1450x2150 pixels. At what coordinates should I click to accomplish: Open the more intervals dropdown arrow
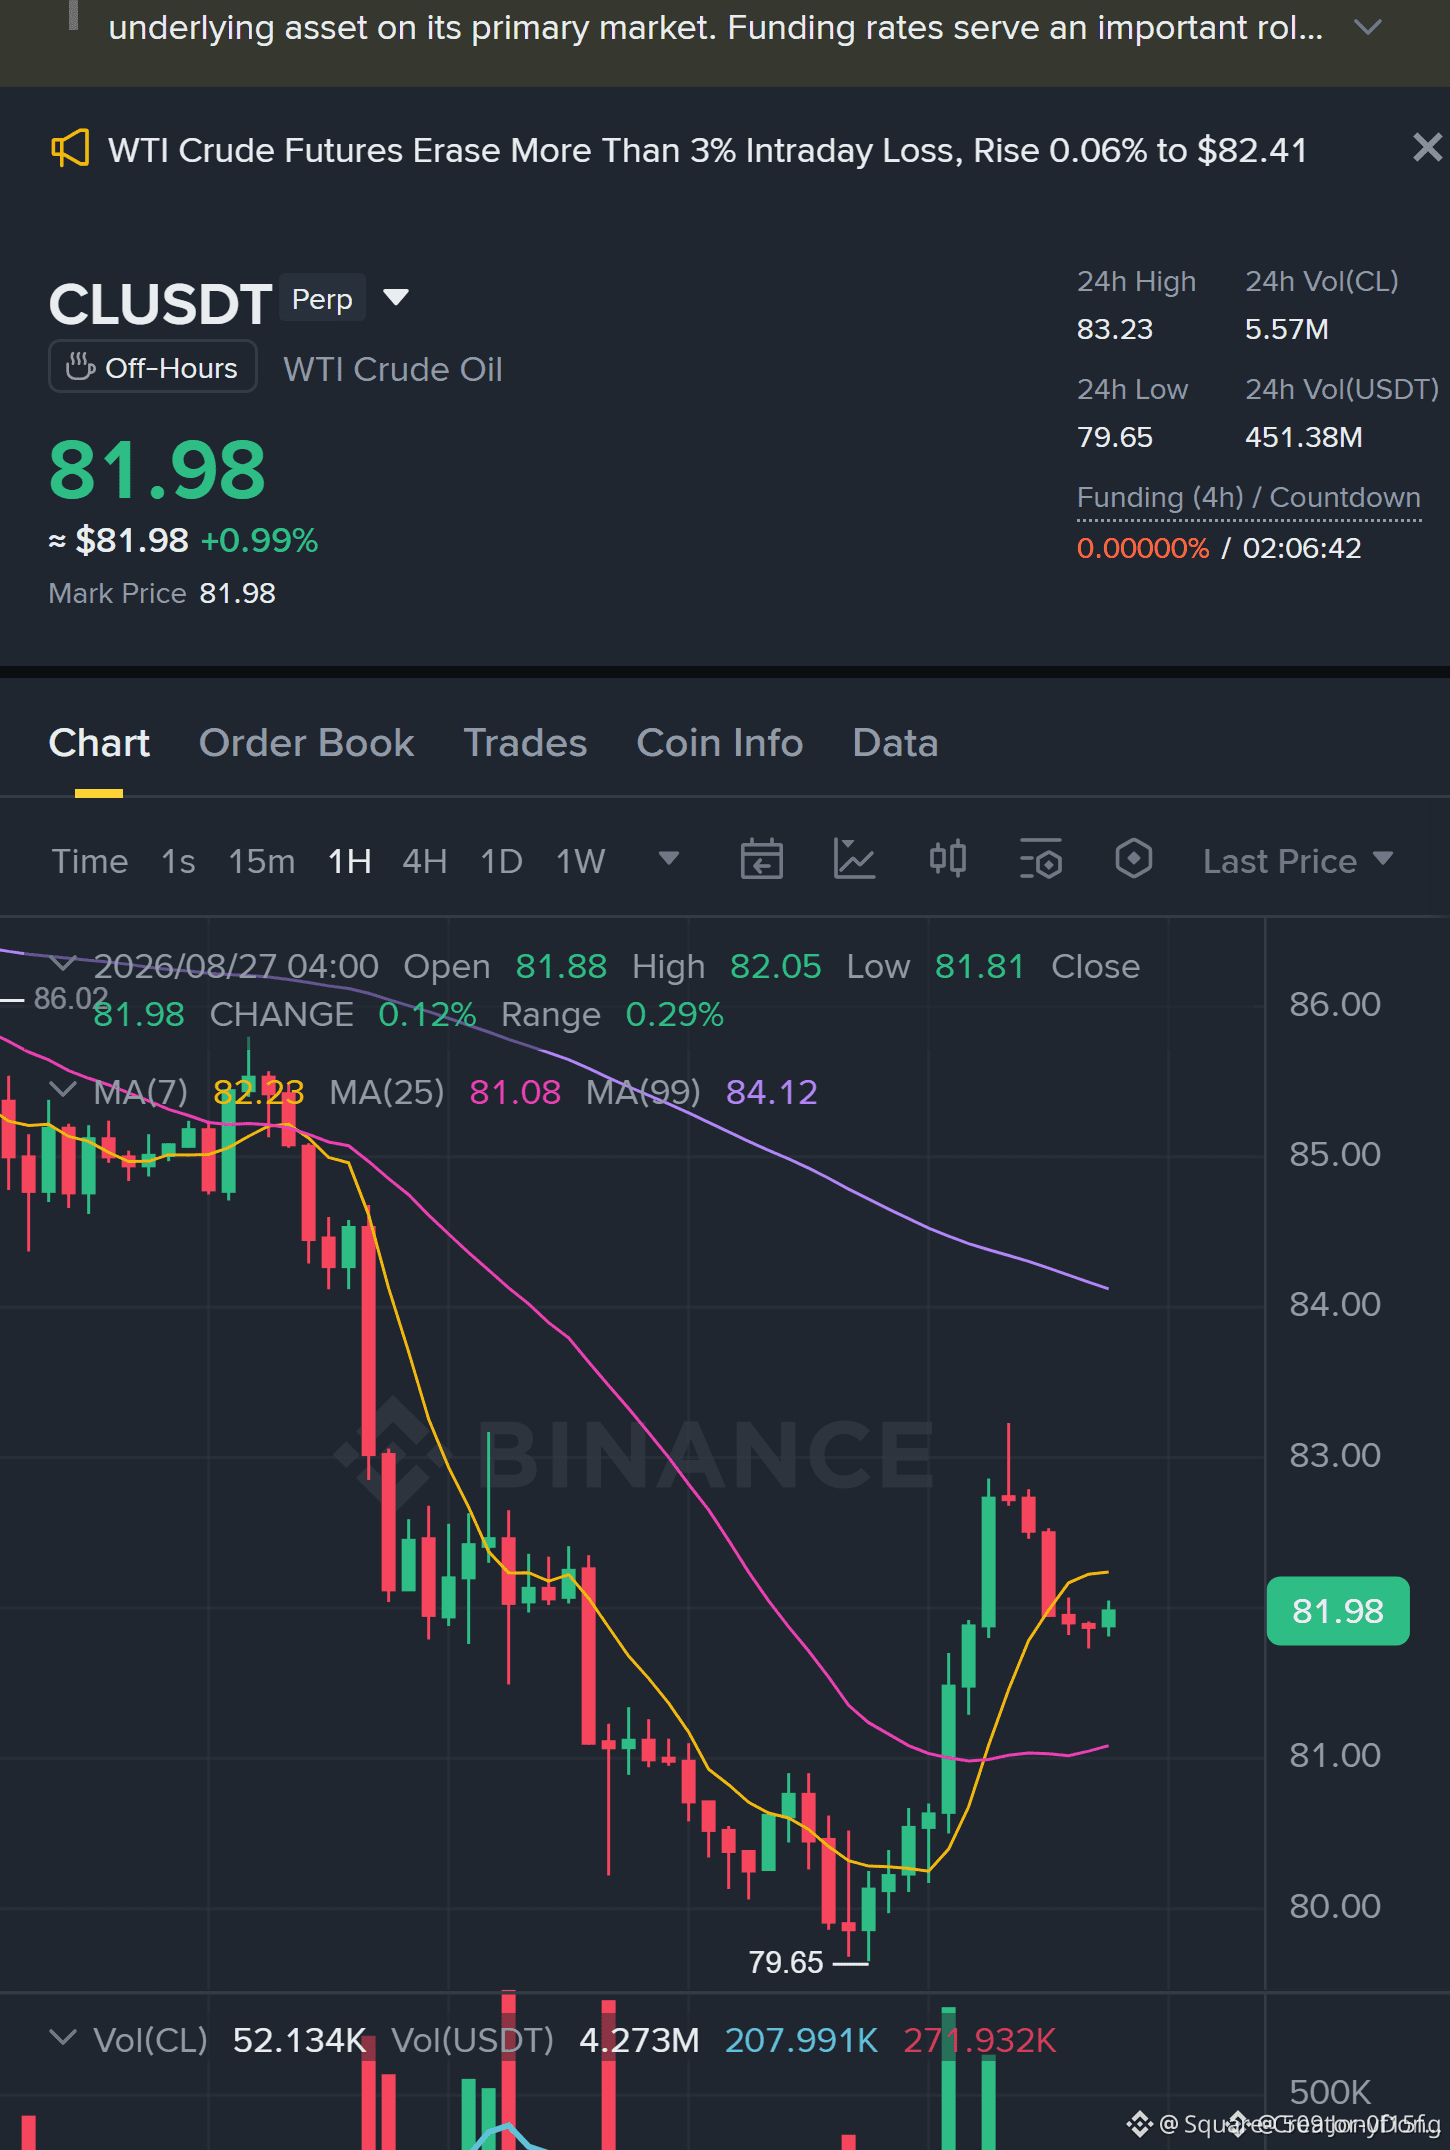point(669,859)
